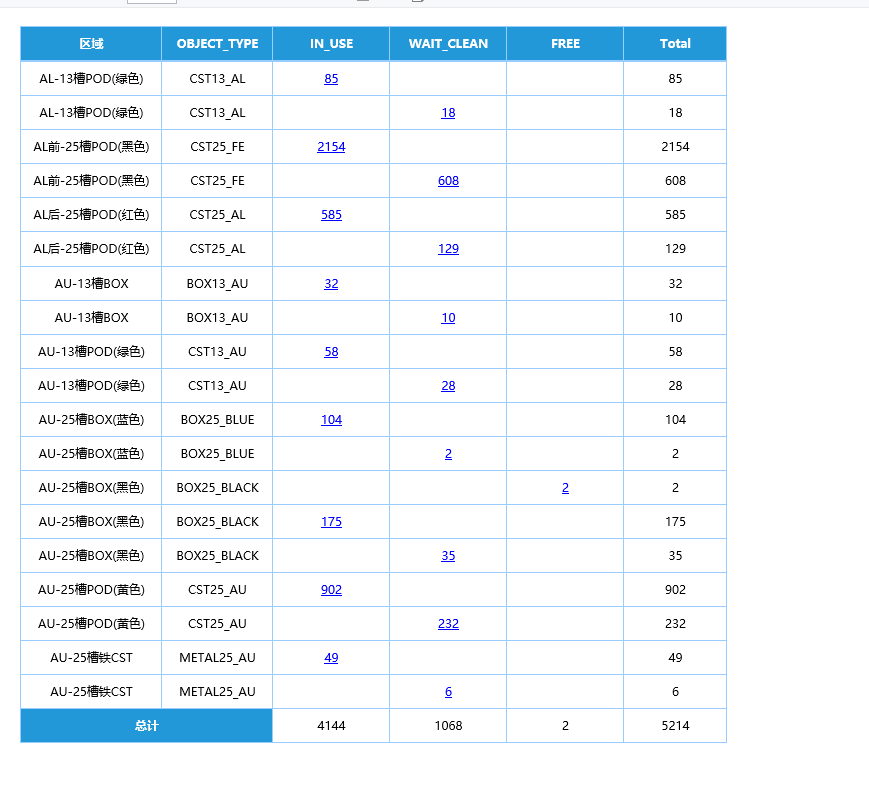Click the FREE column header
The width and height of the screenshot is (869, 789).
[x=565, y=44]
